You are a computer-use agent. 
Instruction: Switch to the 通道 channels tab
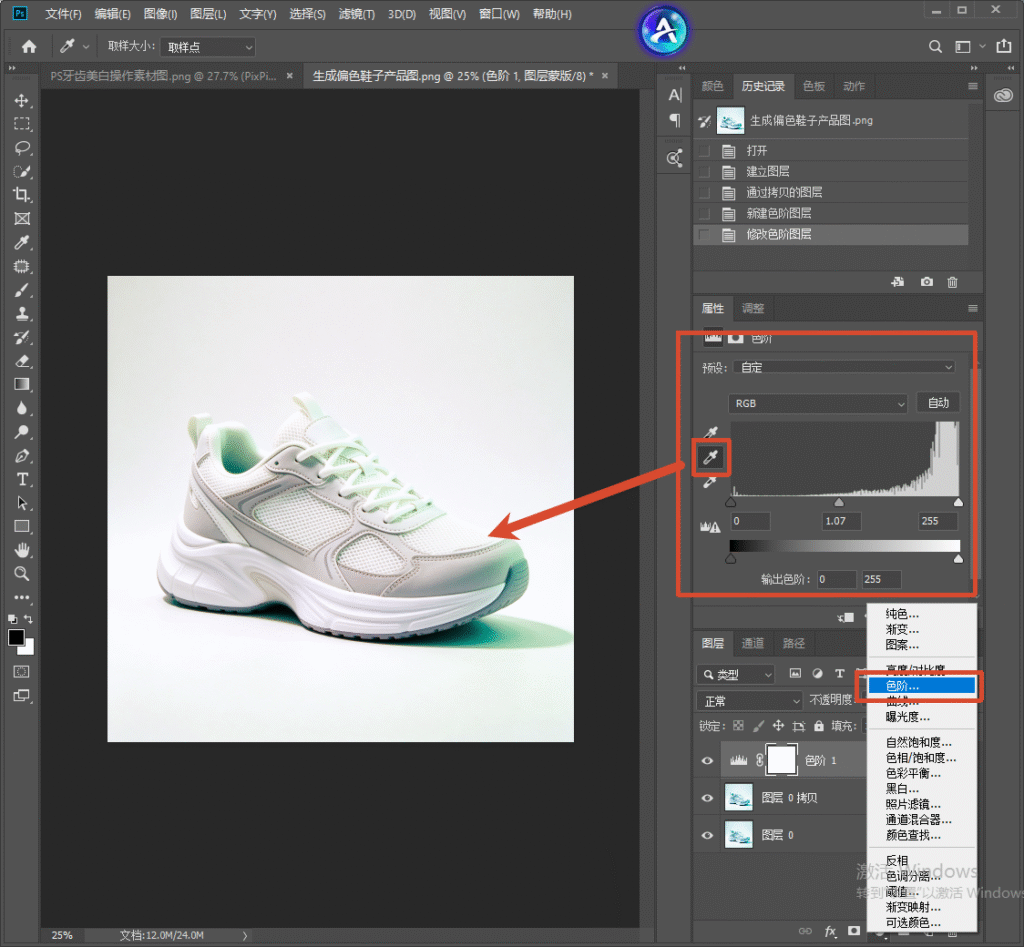752,643
